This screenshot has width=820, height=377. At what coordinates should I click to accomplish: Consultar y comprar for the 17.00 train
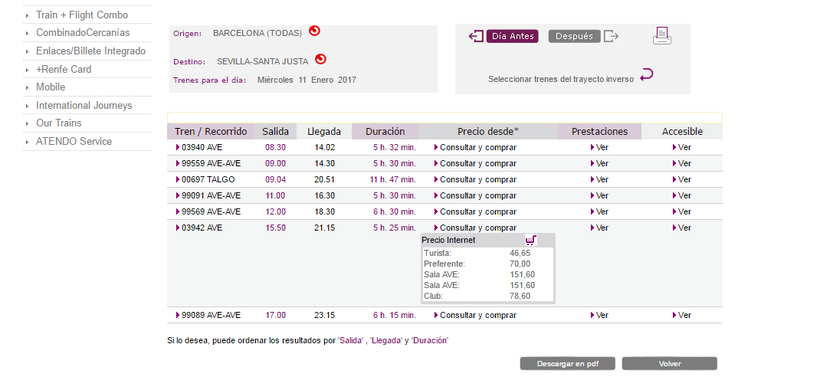(x=475, y=315)
